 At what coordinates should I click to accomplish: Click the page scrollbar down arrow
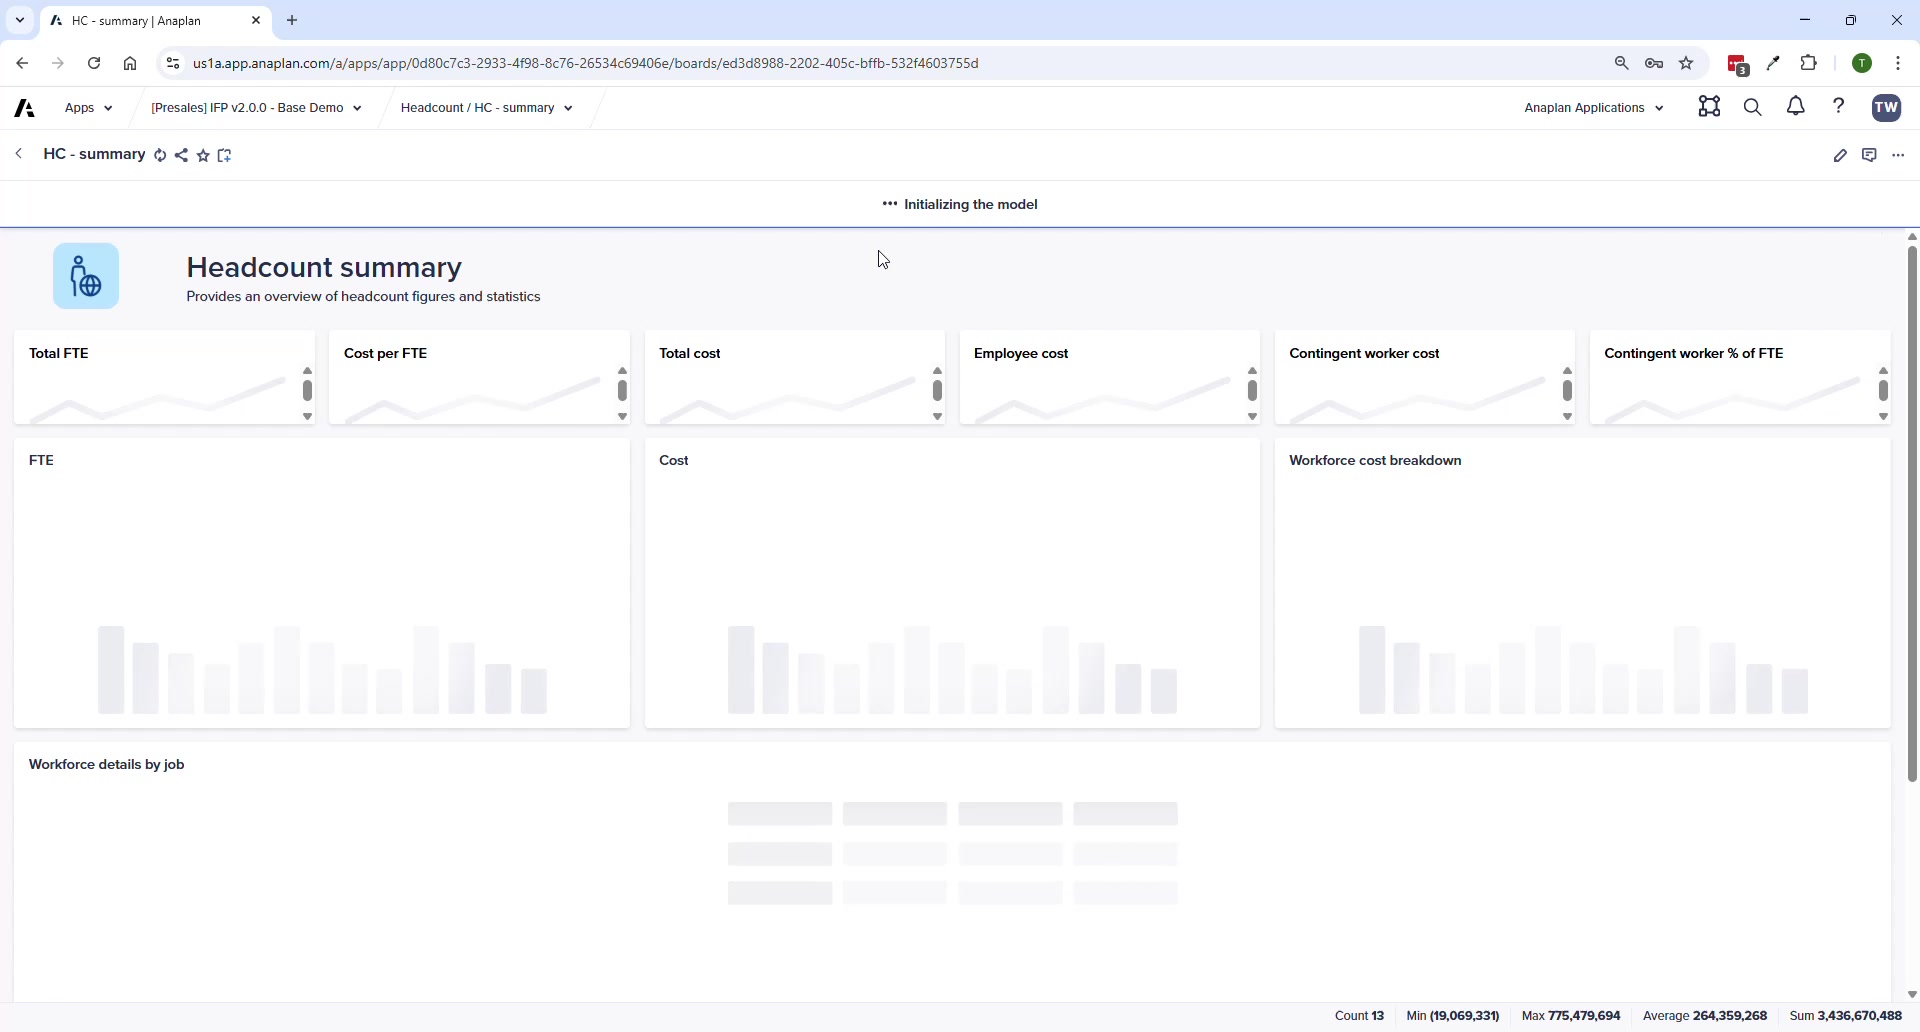tap(1911, 996)
